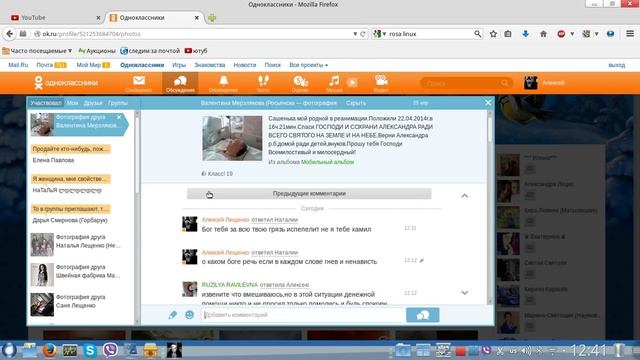Open a new tab with the plus button

(x=212, y=18)
